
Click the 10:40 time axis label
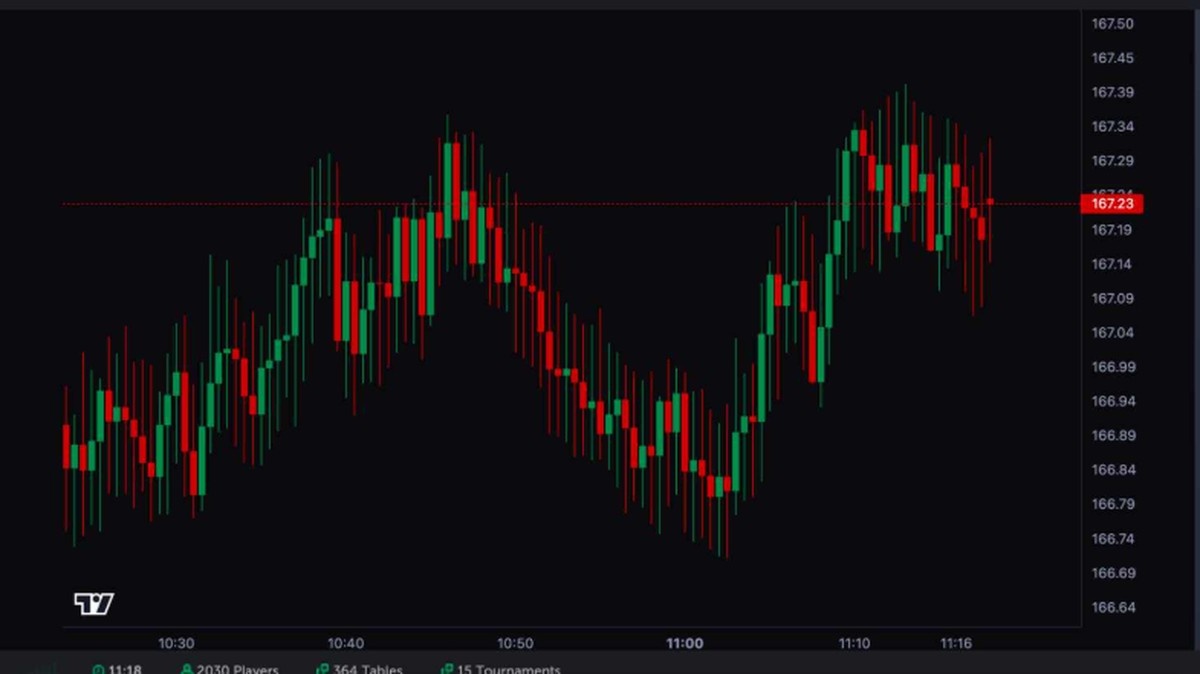345,644
